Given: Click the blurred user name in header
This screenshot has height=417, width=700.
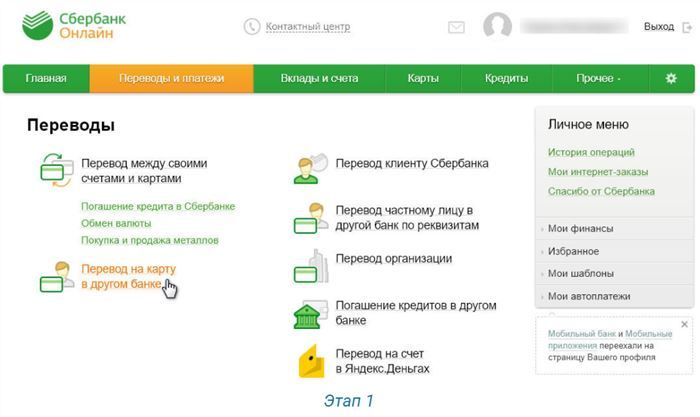Looking at the screenshot, I should [574, 26].
